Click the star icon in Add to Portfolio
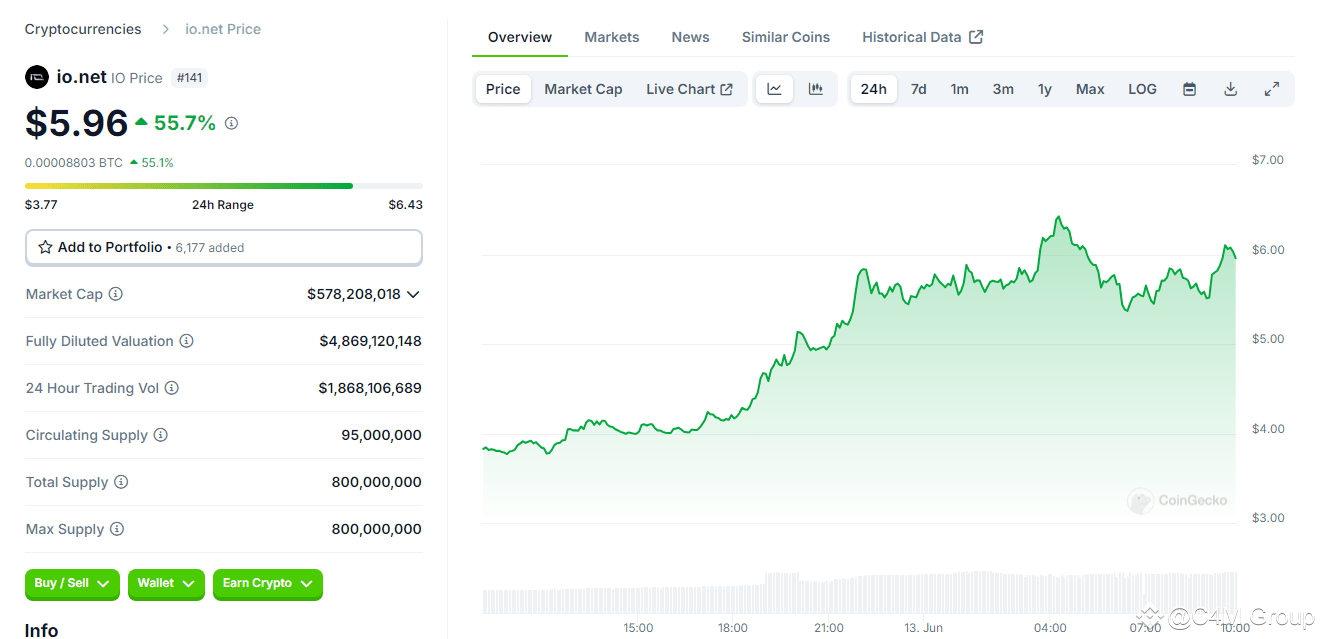Image resolution: width=1323 pixels, height=639 pixels. 45,247
